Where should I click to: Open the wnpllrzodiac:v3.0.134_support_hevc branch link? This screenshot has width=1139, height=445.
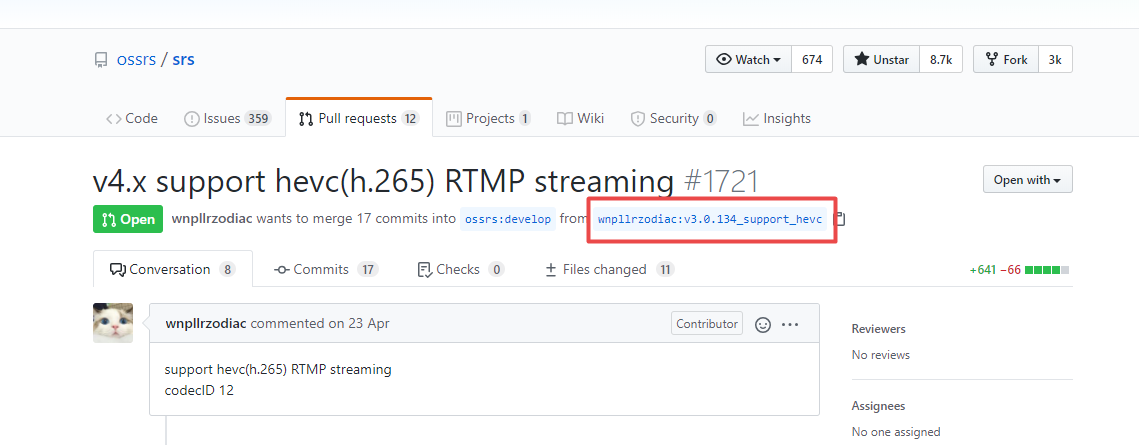coord(710,219)
